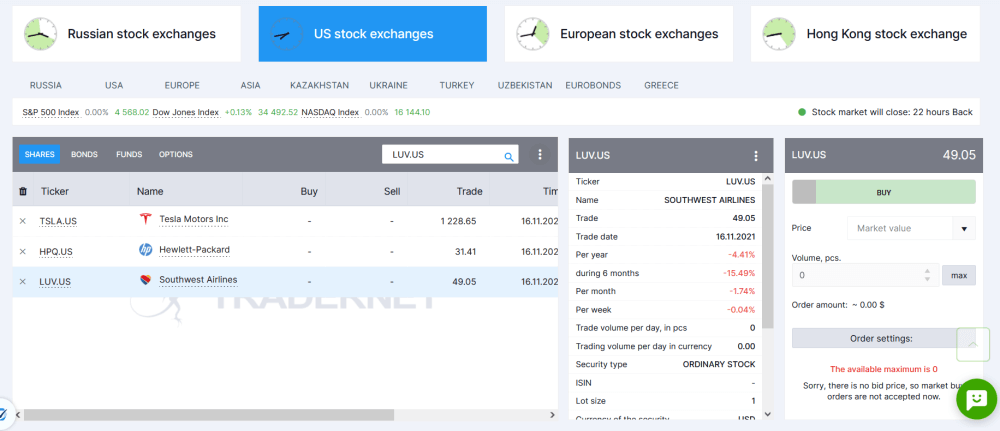
Task: Click the scroll-to-top chevron button
Action: [x=973, y=344]
